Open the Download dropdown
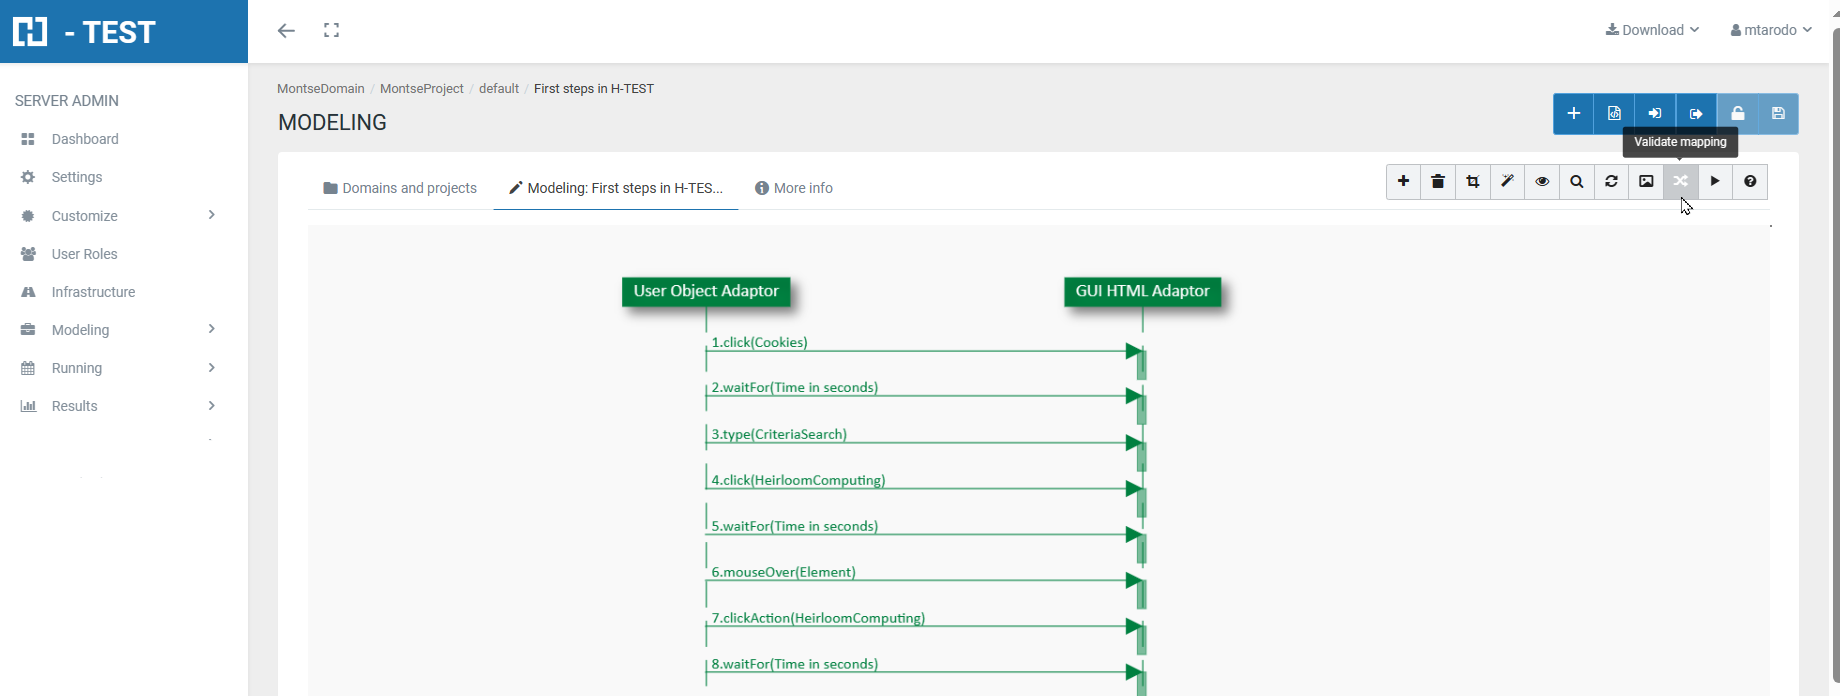1840x696 pixels. (1652, 30)
